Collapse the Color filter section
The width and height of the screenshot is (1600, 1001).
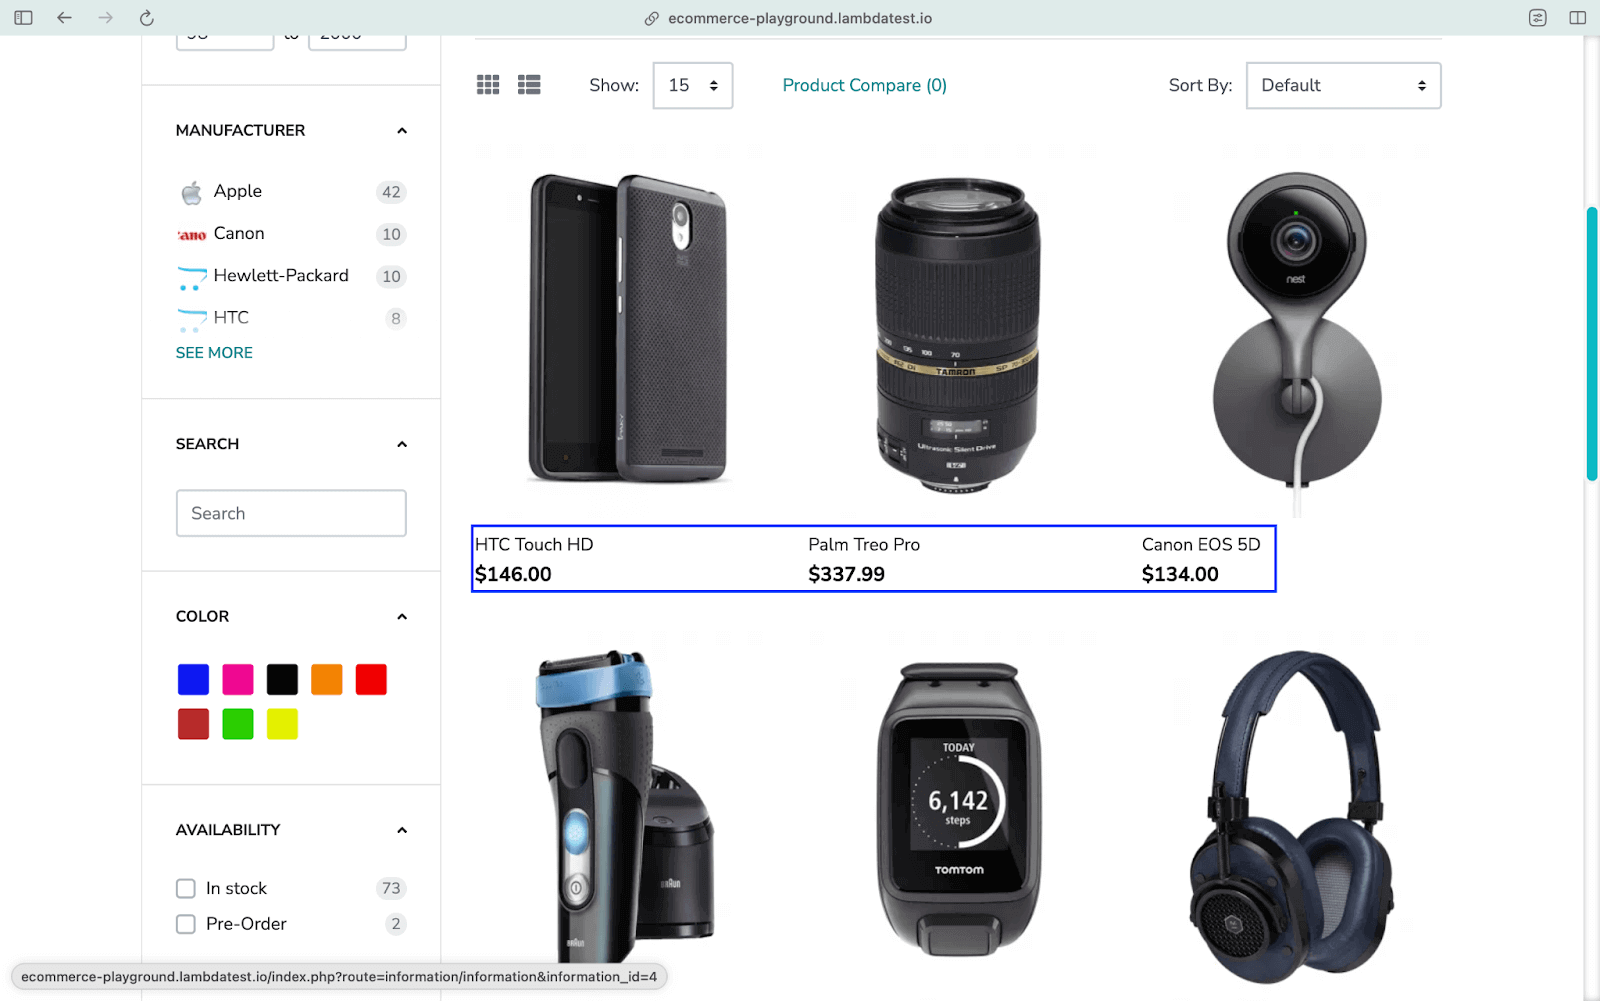click(402, 617)
